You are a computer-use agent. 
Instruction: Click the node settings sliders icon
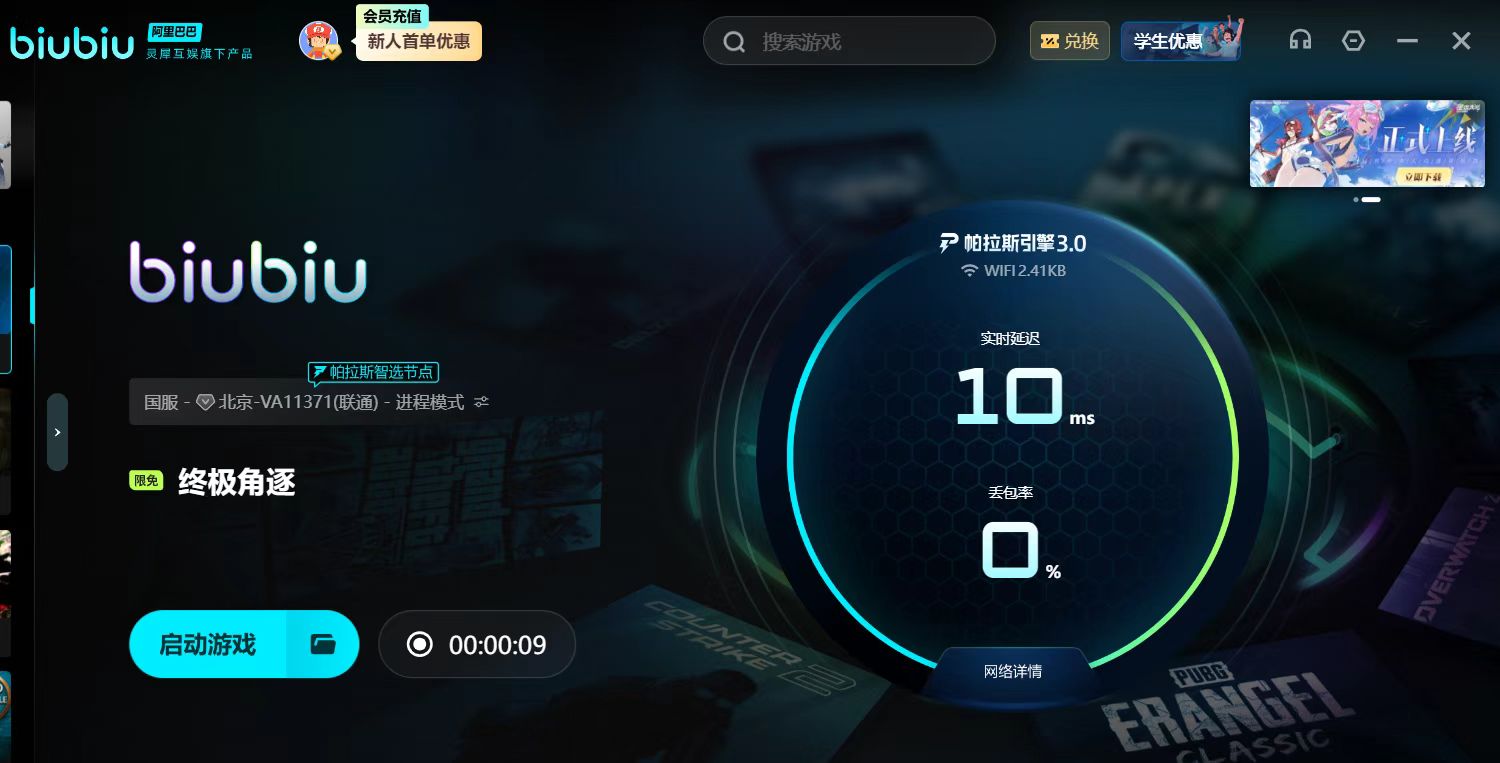point(482,402)
